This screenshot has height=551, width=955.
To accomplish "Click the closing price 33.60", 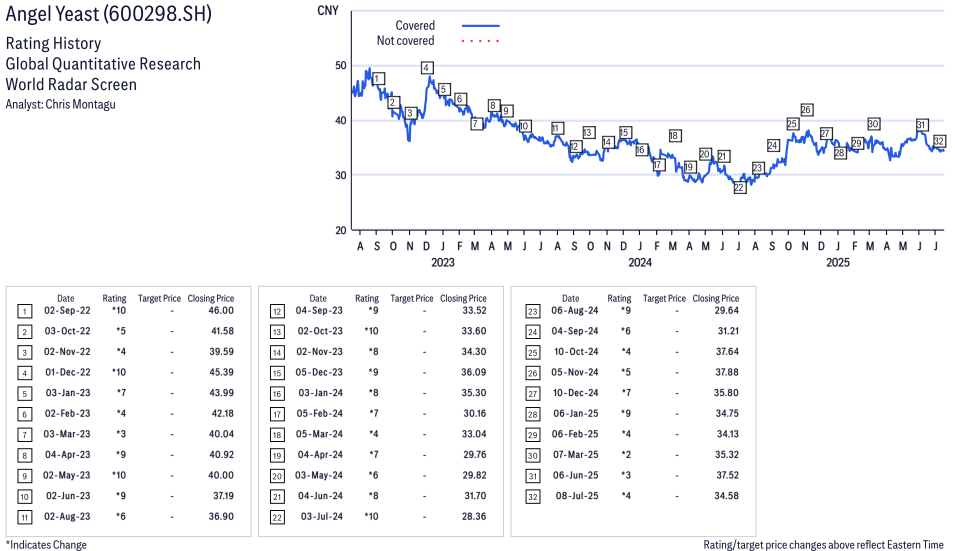I will pos(473,331).
